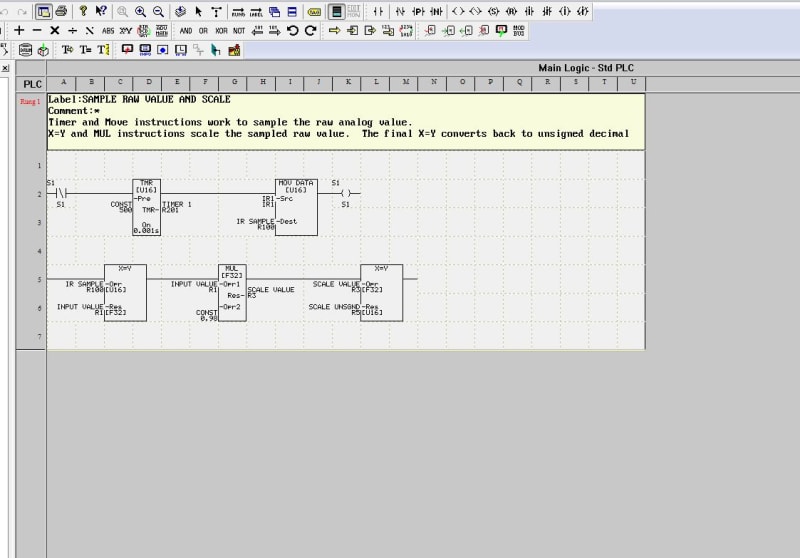800x558 pixels.
Task: Insert a new rung with RUNG icon
Action: (238, 11)
